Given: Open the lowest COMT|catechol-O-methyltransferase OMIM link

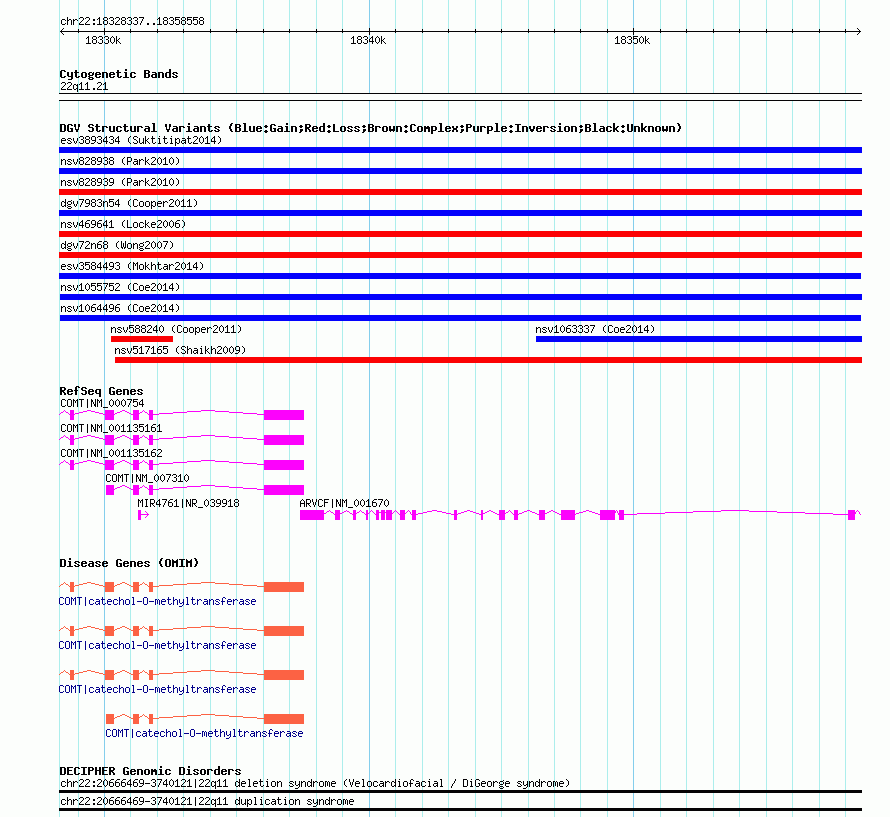Looking at the screenshot, I should 204,734.
